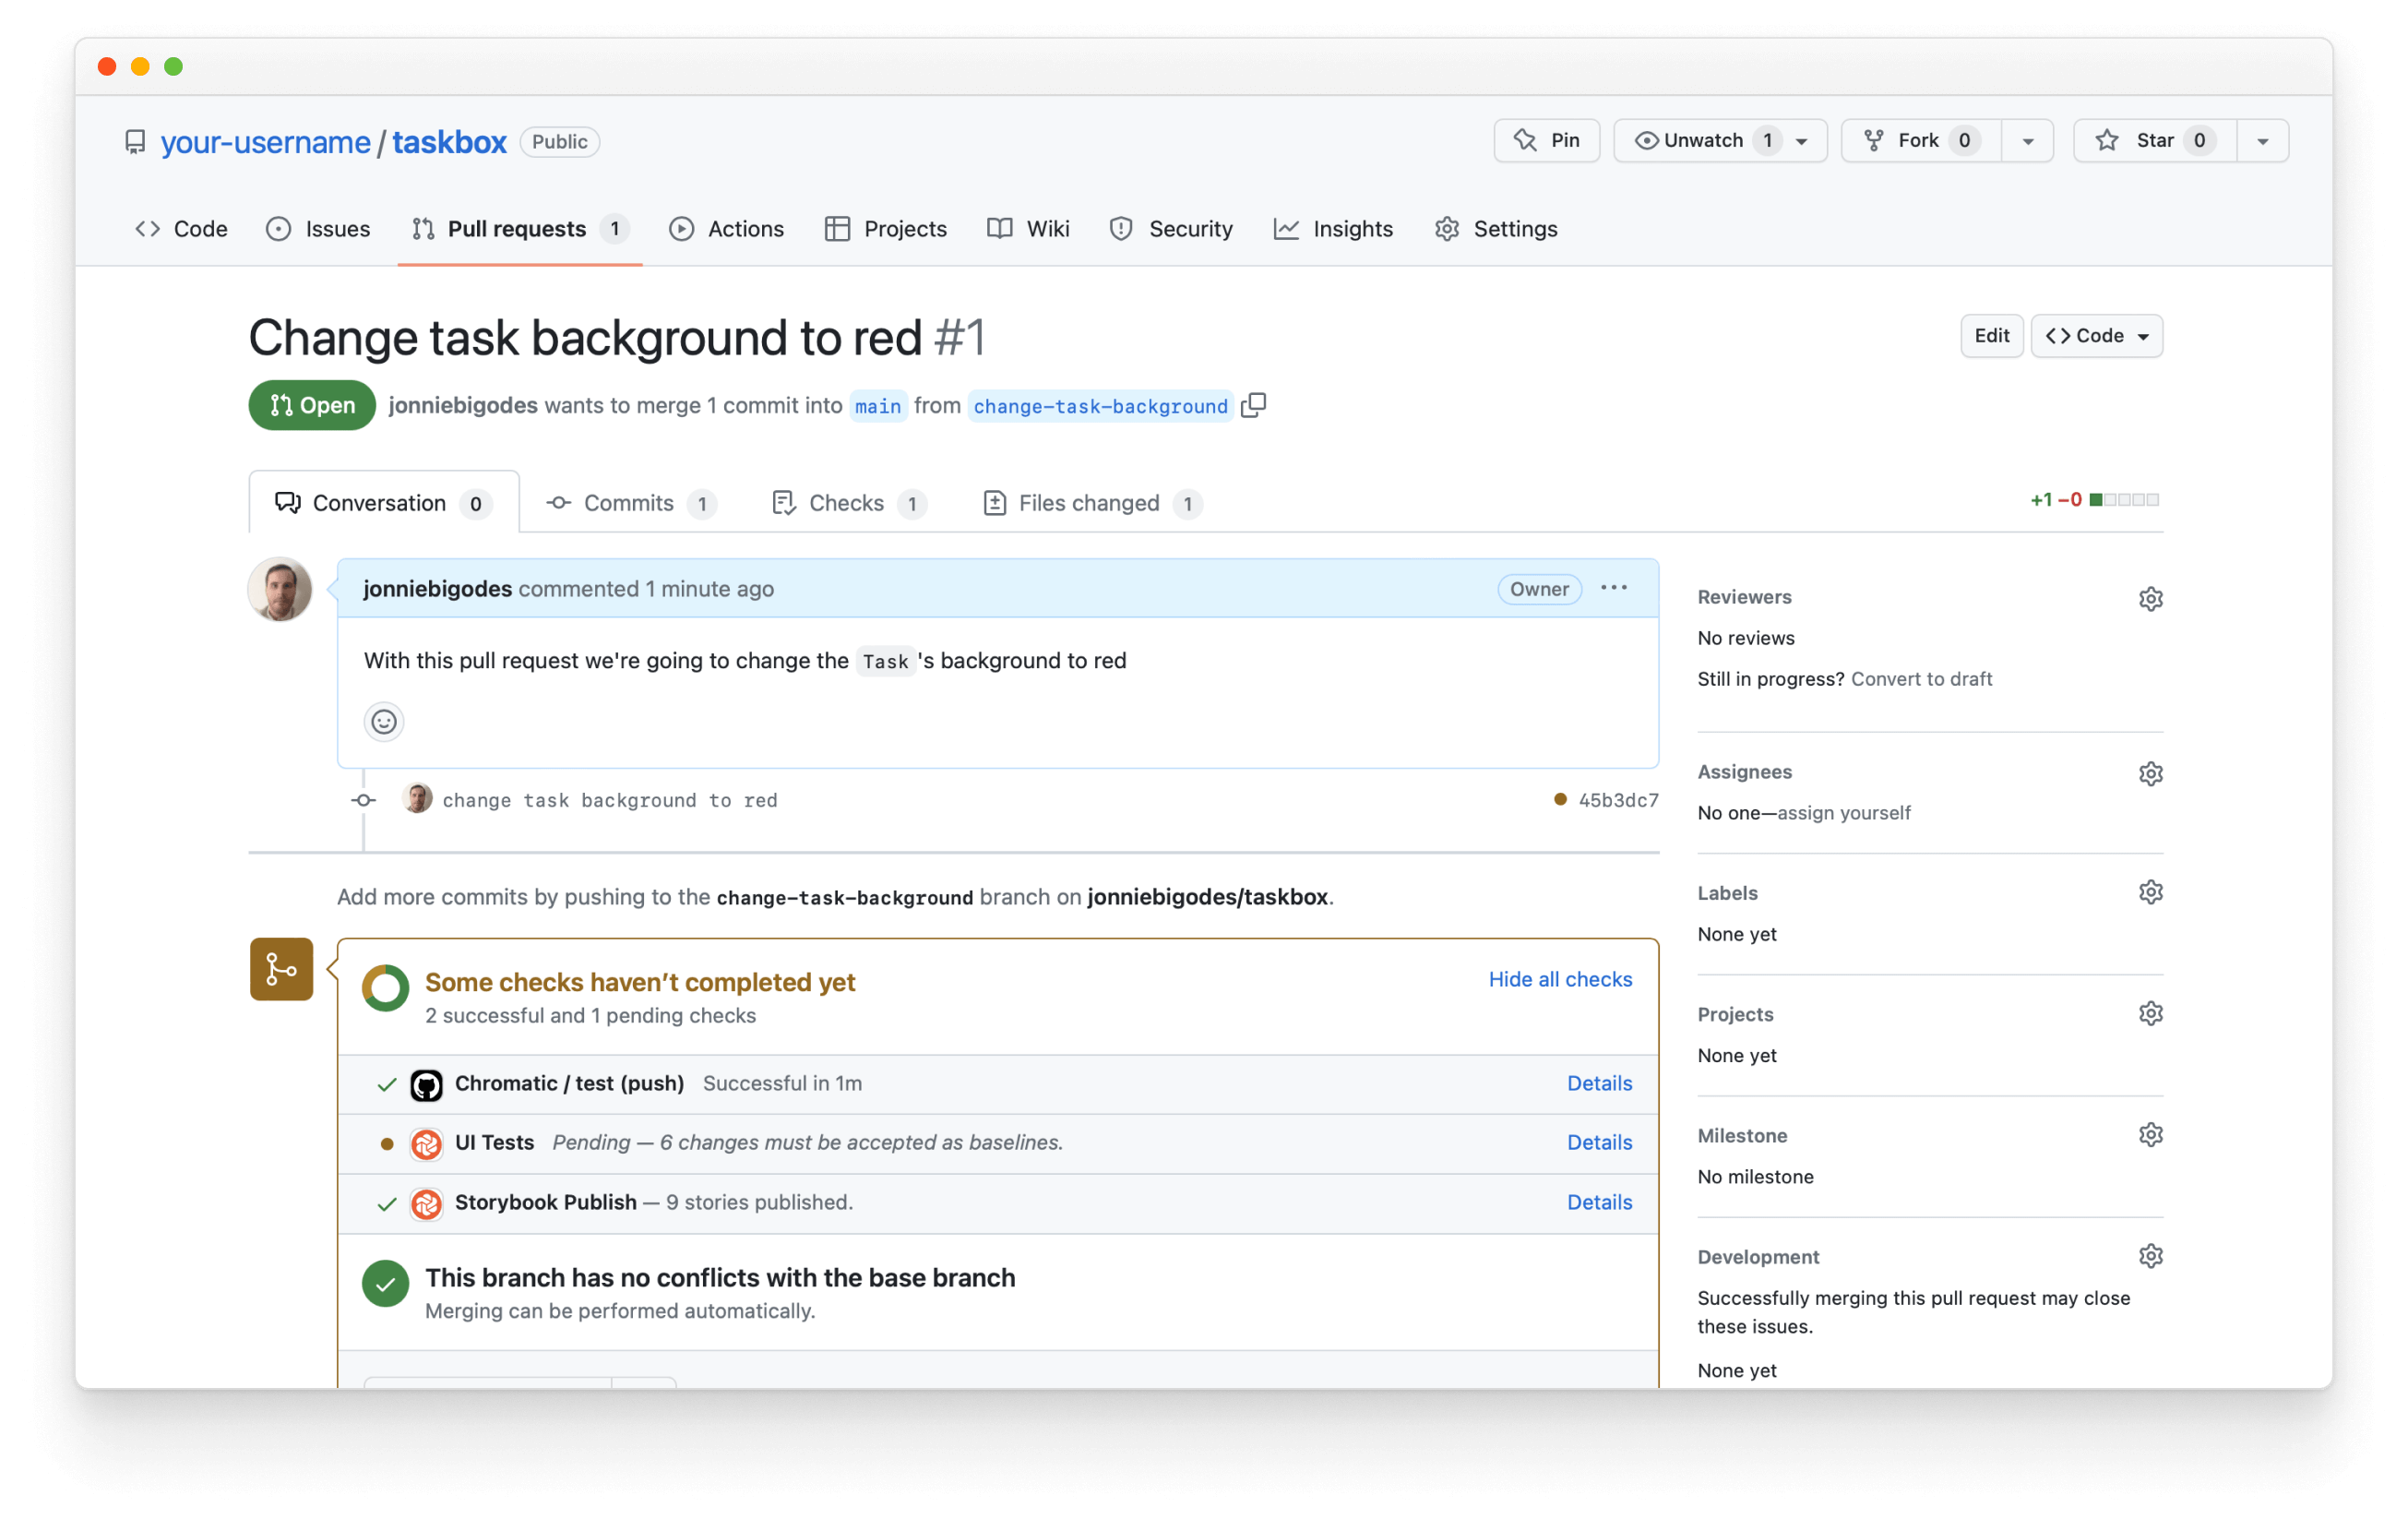Click the Reviewers settings gear icon
The image size is (2408, 1519).
(2148, 597)
